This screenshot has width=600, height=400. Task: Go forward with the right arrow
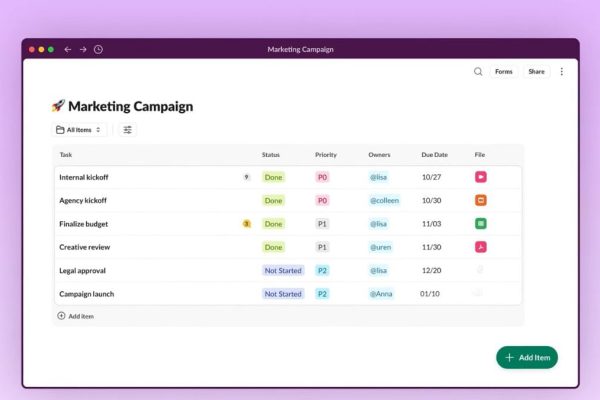click(83, 49)
